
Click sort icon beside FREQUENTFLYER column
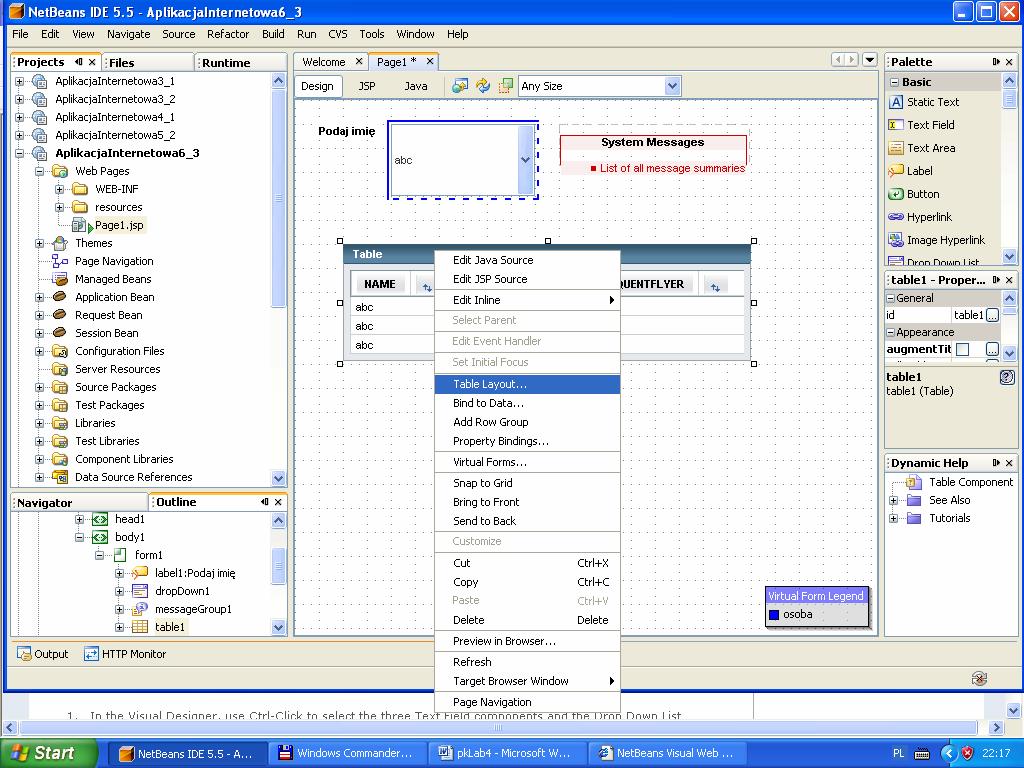(715, 285)
